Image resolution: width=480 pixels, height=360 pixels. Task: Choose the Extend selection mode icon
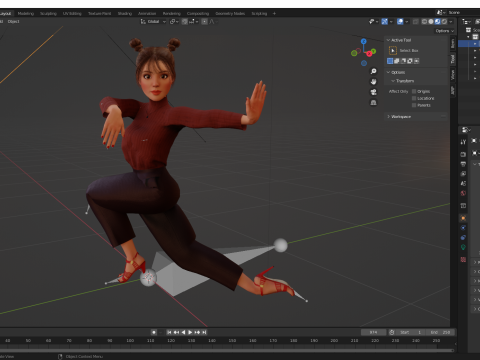tap(397, 61)
